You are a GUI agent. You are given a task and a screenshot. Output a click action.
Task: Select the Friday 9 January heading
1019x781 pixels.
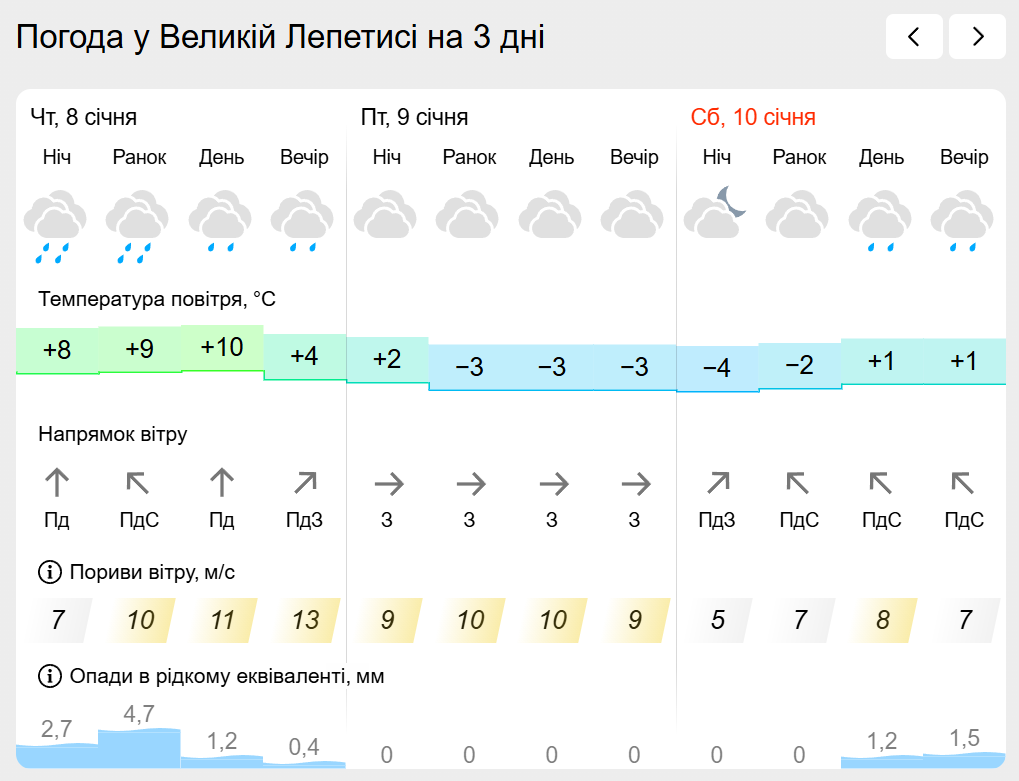[415, 117]
